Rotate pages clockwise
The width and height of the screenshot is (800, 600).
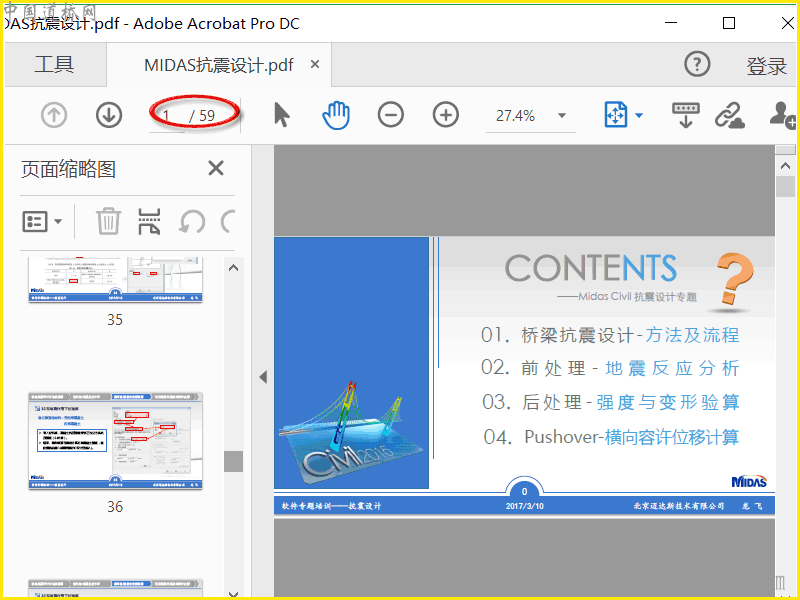(228, 222)
